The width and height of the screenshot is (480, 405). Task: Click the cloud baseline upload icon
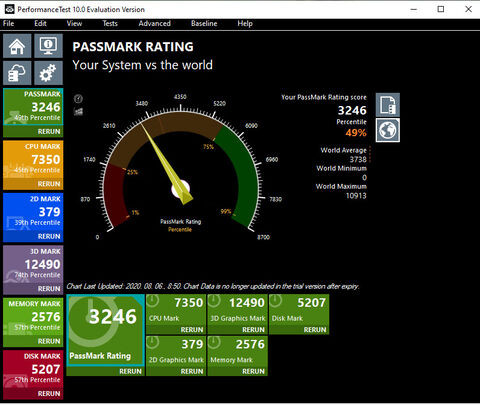pyautogui.click(x=17, y=73)
